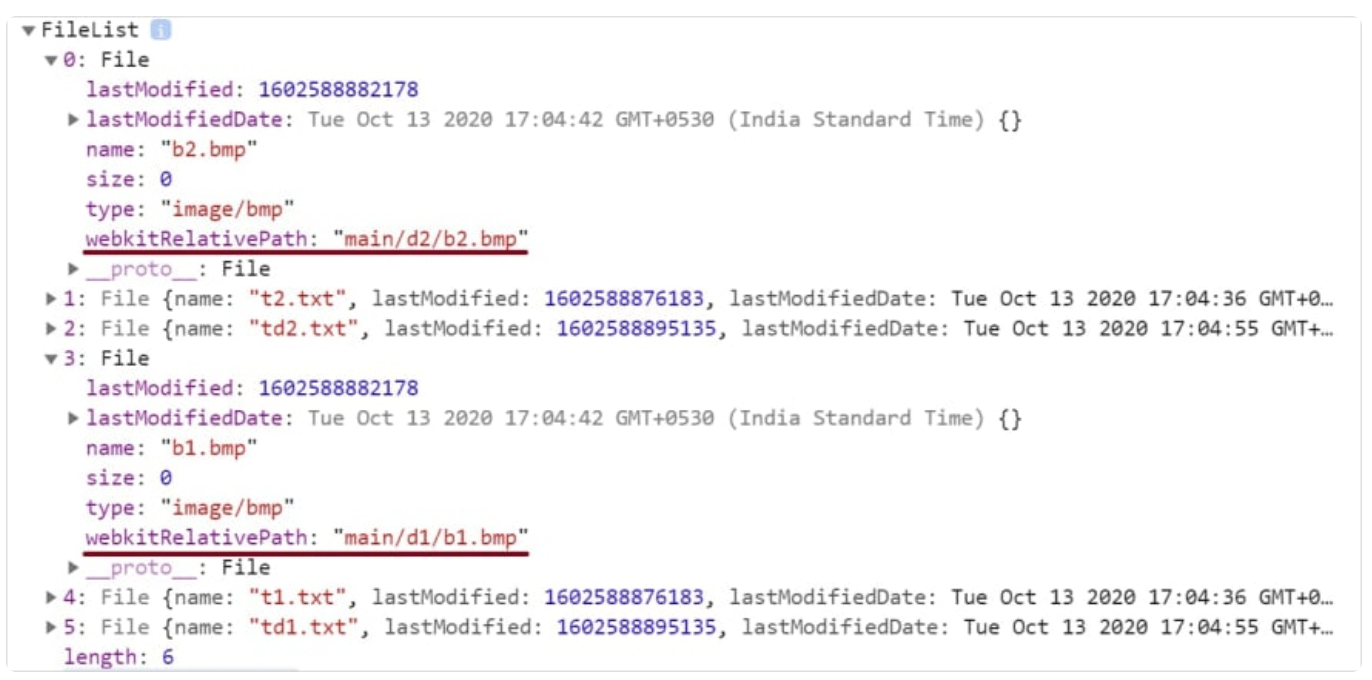The image size is (1372, 680).
Task: Collapse the 3: File entry
Action: click(51, 359)
